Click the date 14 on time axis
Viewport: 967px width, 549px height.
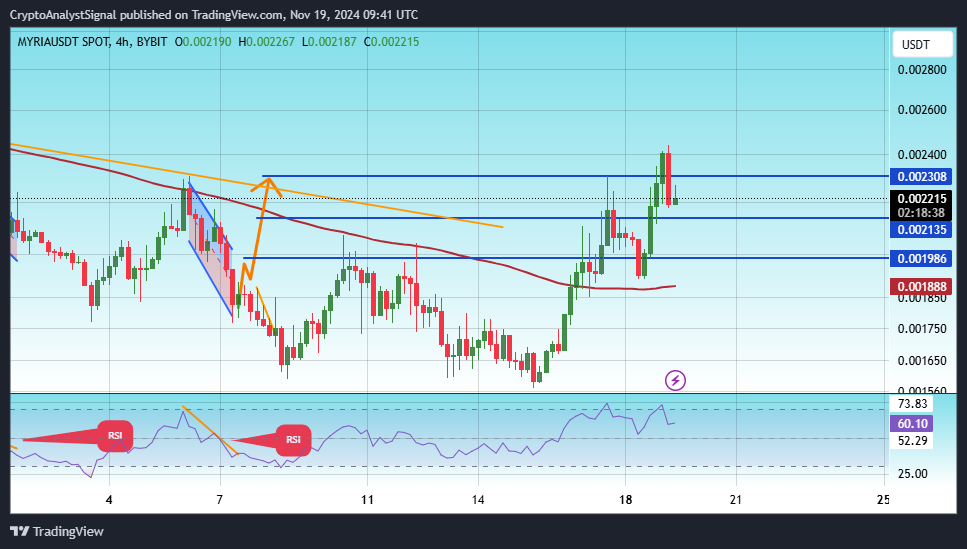tap(477, 499)
